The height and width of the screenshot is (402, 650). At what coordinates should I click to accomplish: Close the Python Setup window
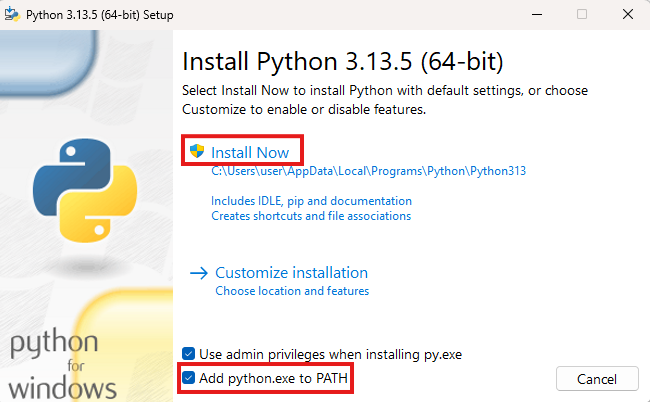pyautogui.click(x=628, y=15)
